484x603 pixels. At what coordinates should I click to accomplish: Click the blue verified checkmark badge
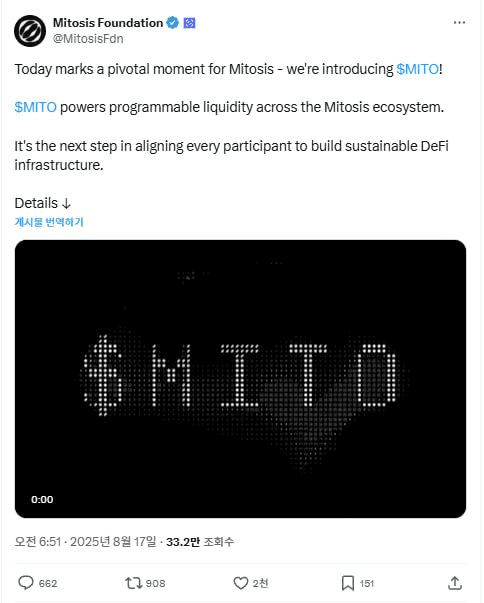173,23
